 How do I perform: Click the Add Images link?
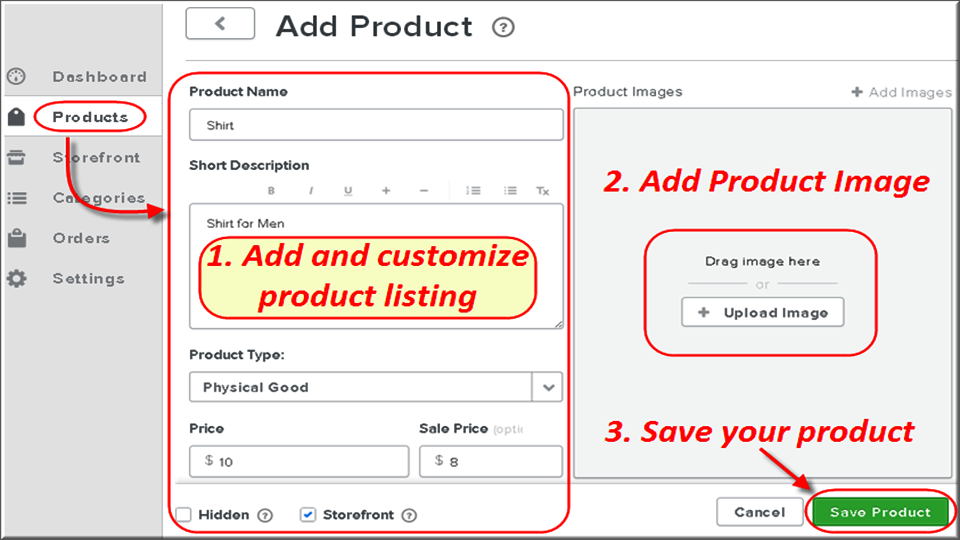pyautogui.click(x=901, y=92)
